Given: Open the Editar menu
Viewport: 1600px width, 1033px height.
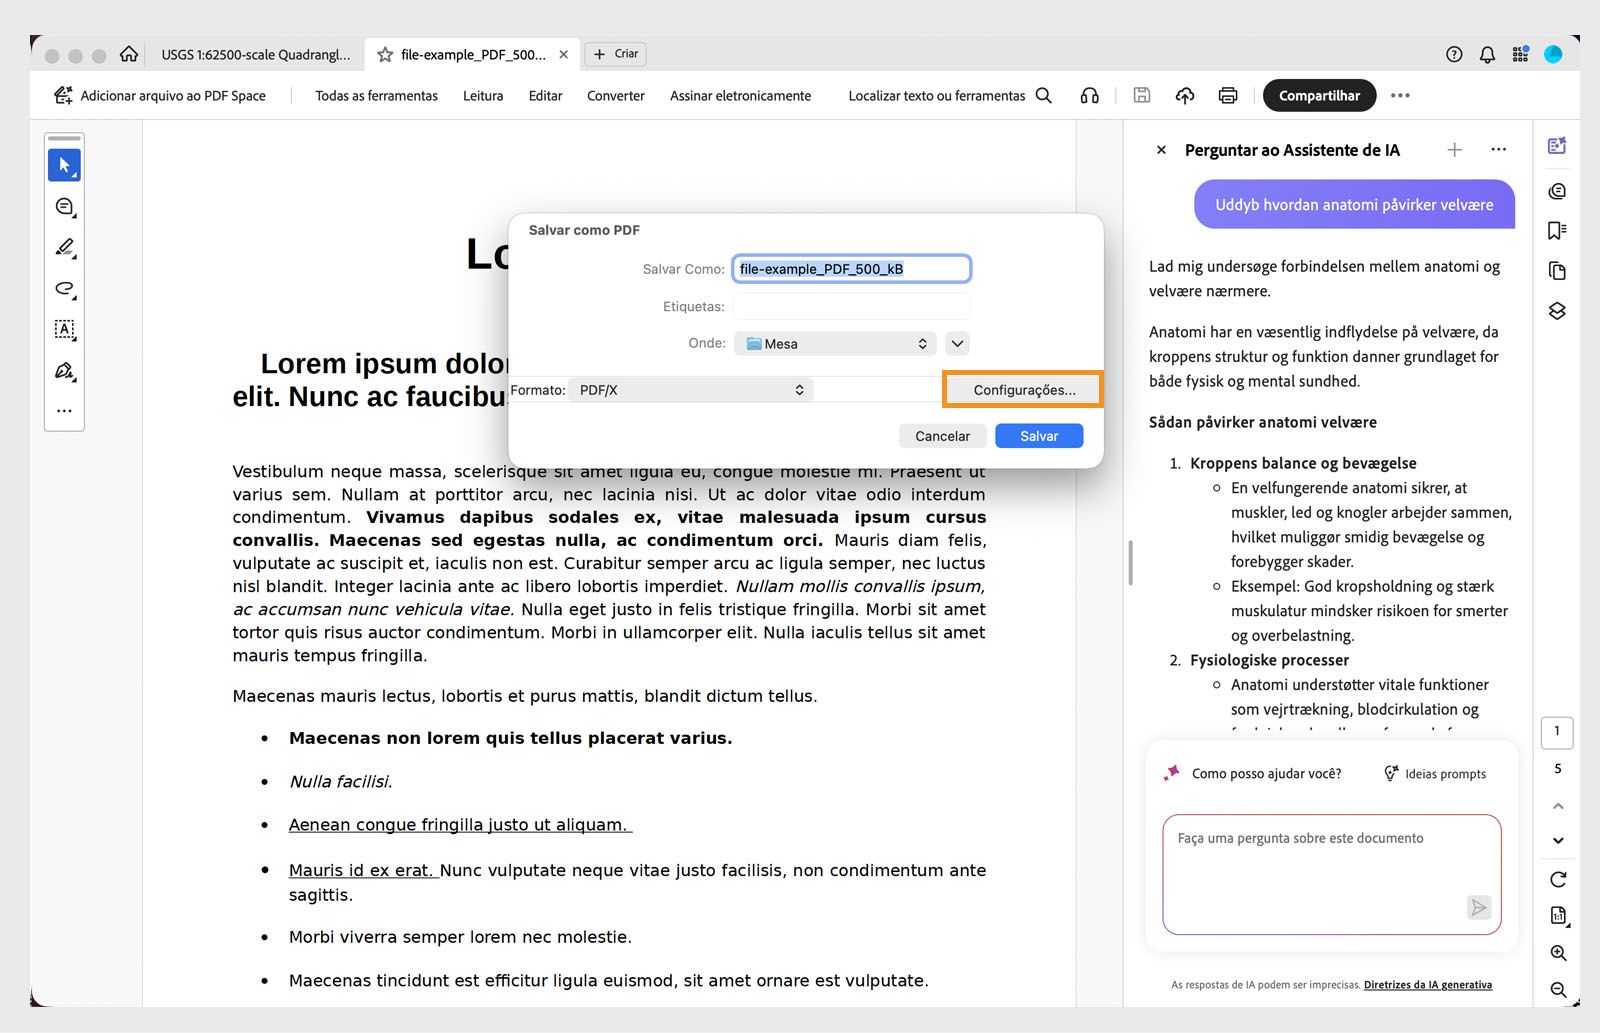Looking at the screenshot, I should coord(545,96).
